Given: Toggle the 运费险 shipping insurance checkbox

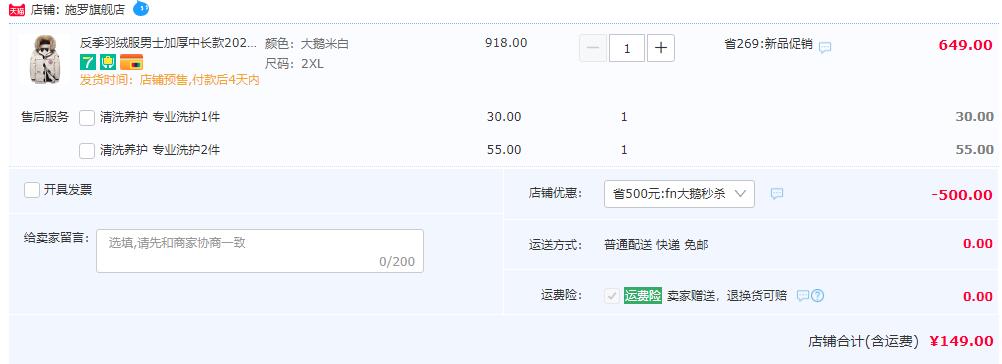Looking at the screenshot, I should 612,296.
